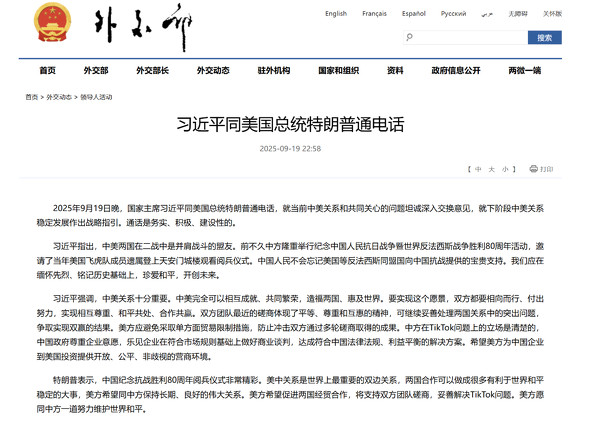Click the printer icon
This screenshot has height=427, width=590.
533,169
